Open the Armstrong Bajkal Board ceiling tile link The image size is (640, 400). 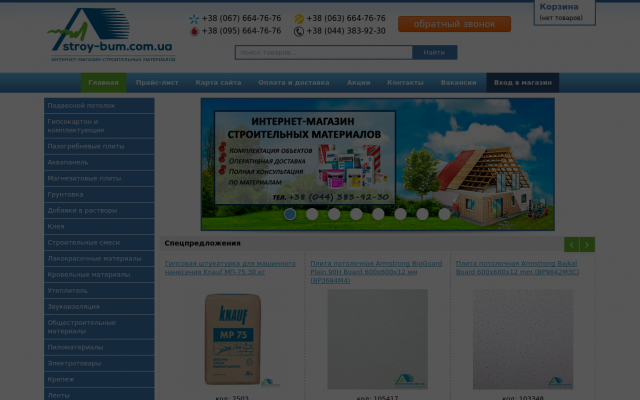(x=518, y=268)
